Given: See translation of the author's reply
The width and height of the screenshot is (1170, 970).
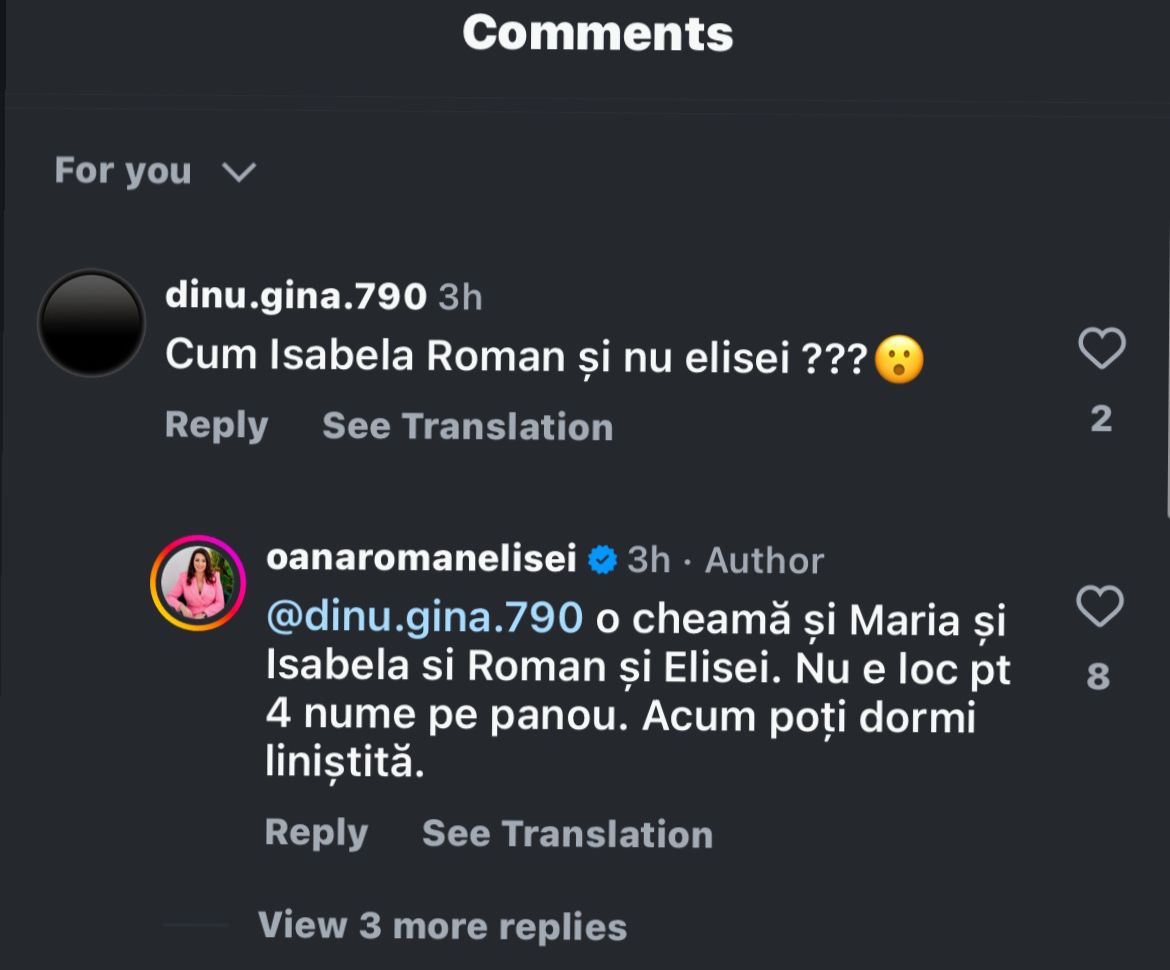Looking at the screenshot, I should coord(567,834).
